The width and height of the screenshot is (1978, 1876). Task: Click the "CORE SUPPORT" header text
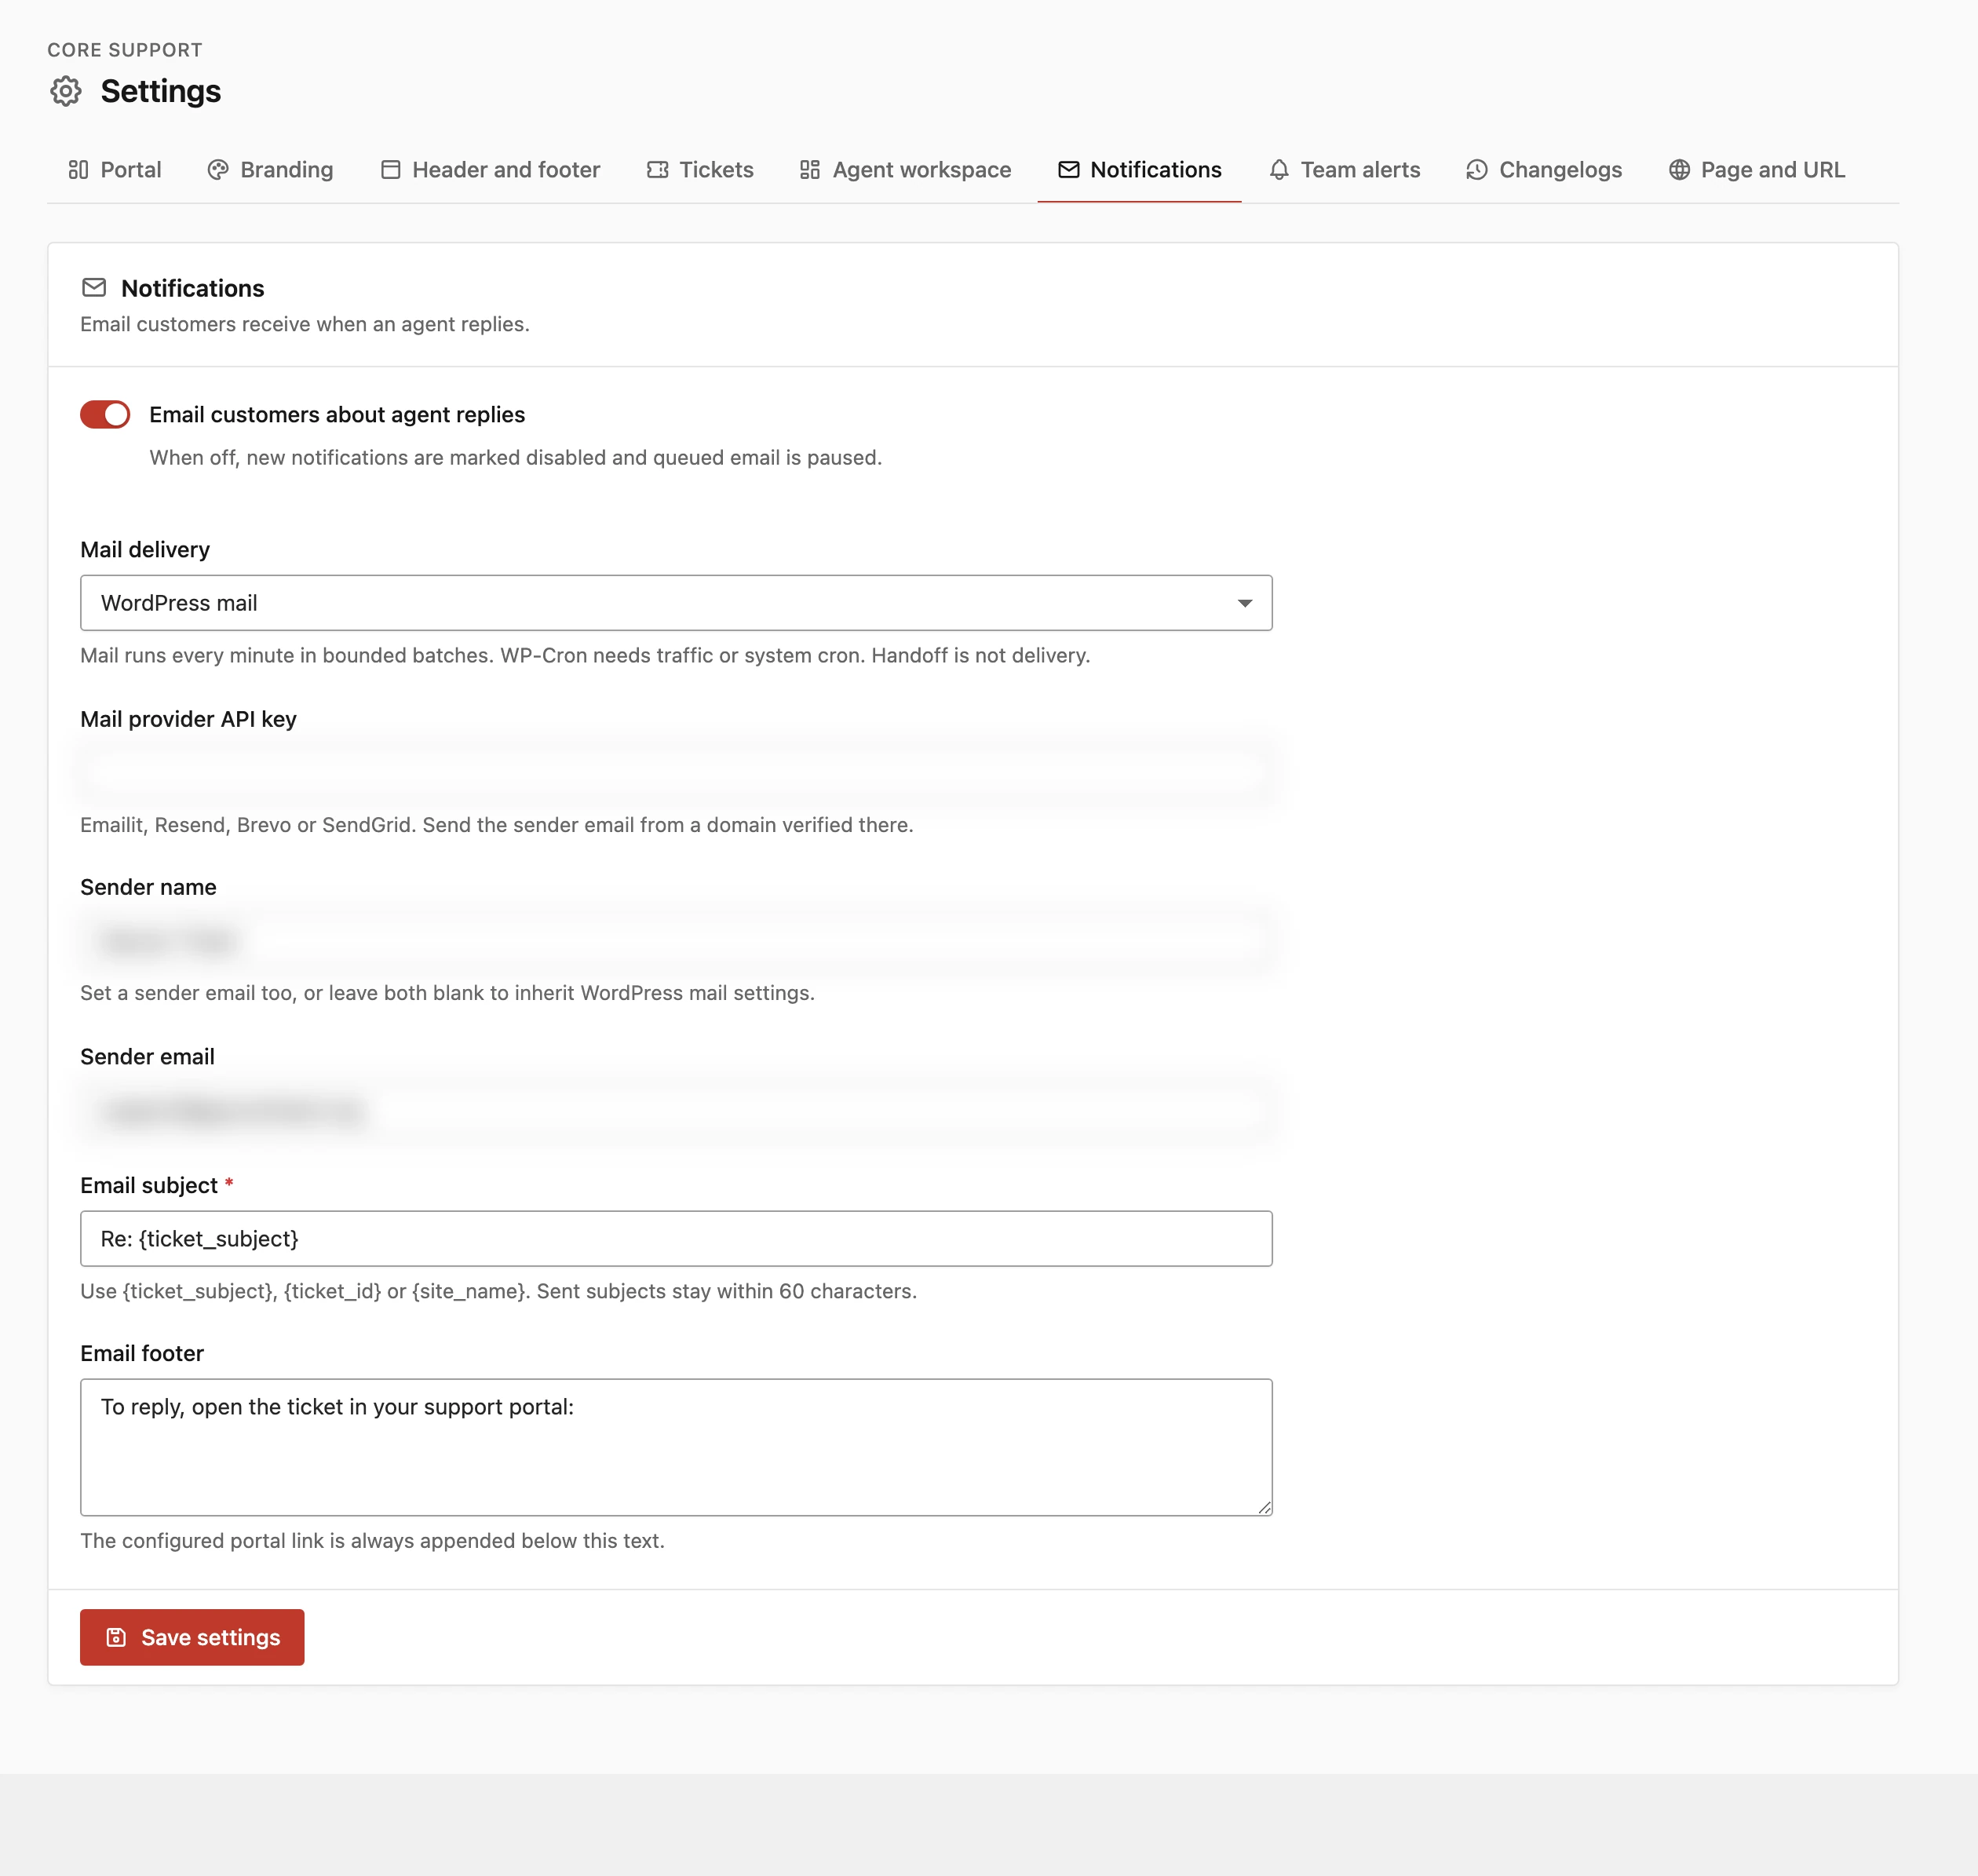[x=125, y=50]
